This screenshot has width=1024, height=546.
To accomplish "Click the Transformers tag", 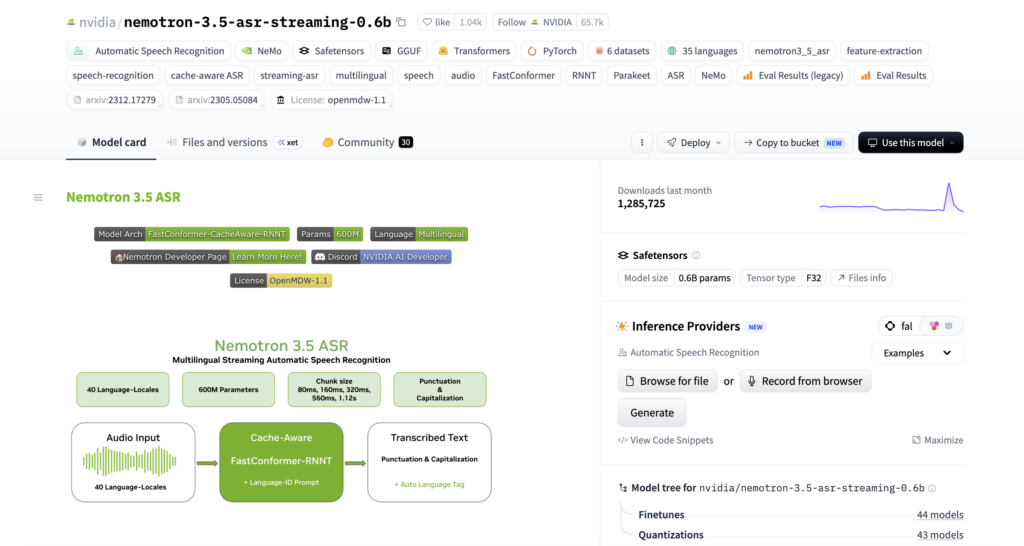I will pyautogui.click(x=474, y=51).
